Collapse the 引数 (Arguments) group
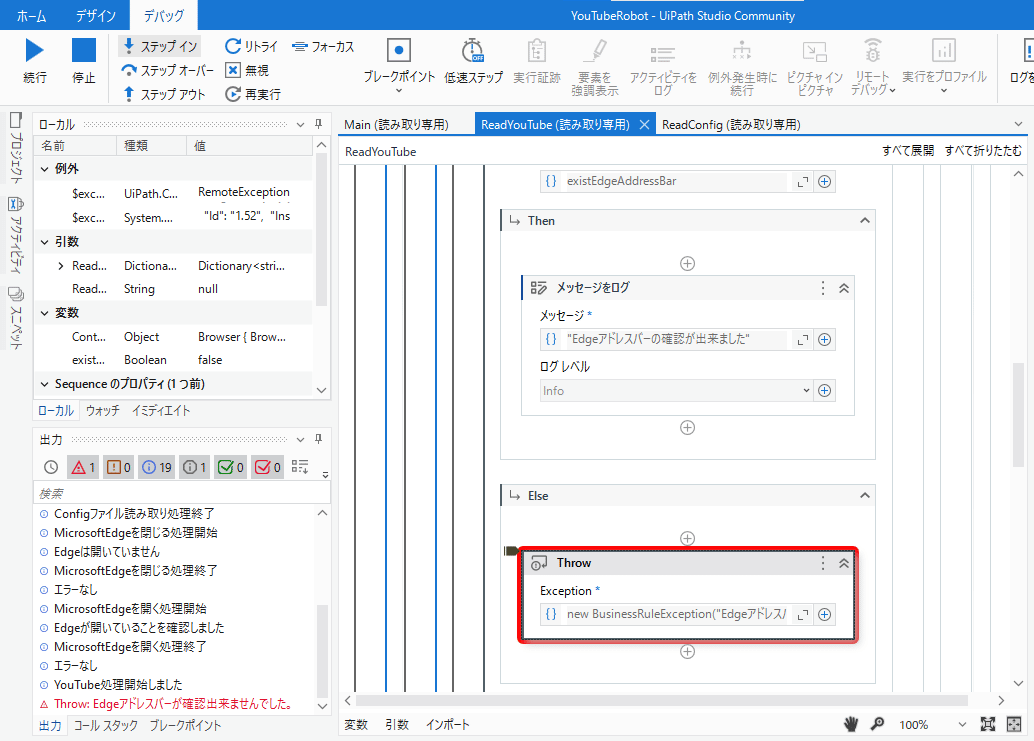 click(44, 242)
